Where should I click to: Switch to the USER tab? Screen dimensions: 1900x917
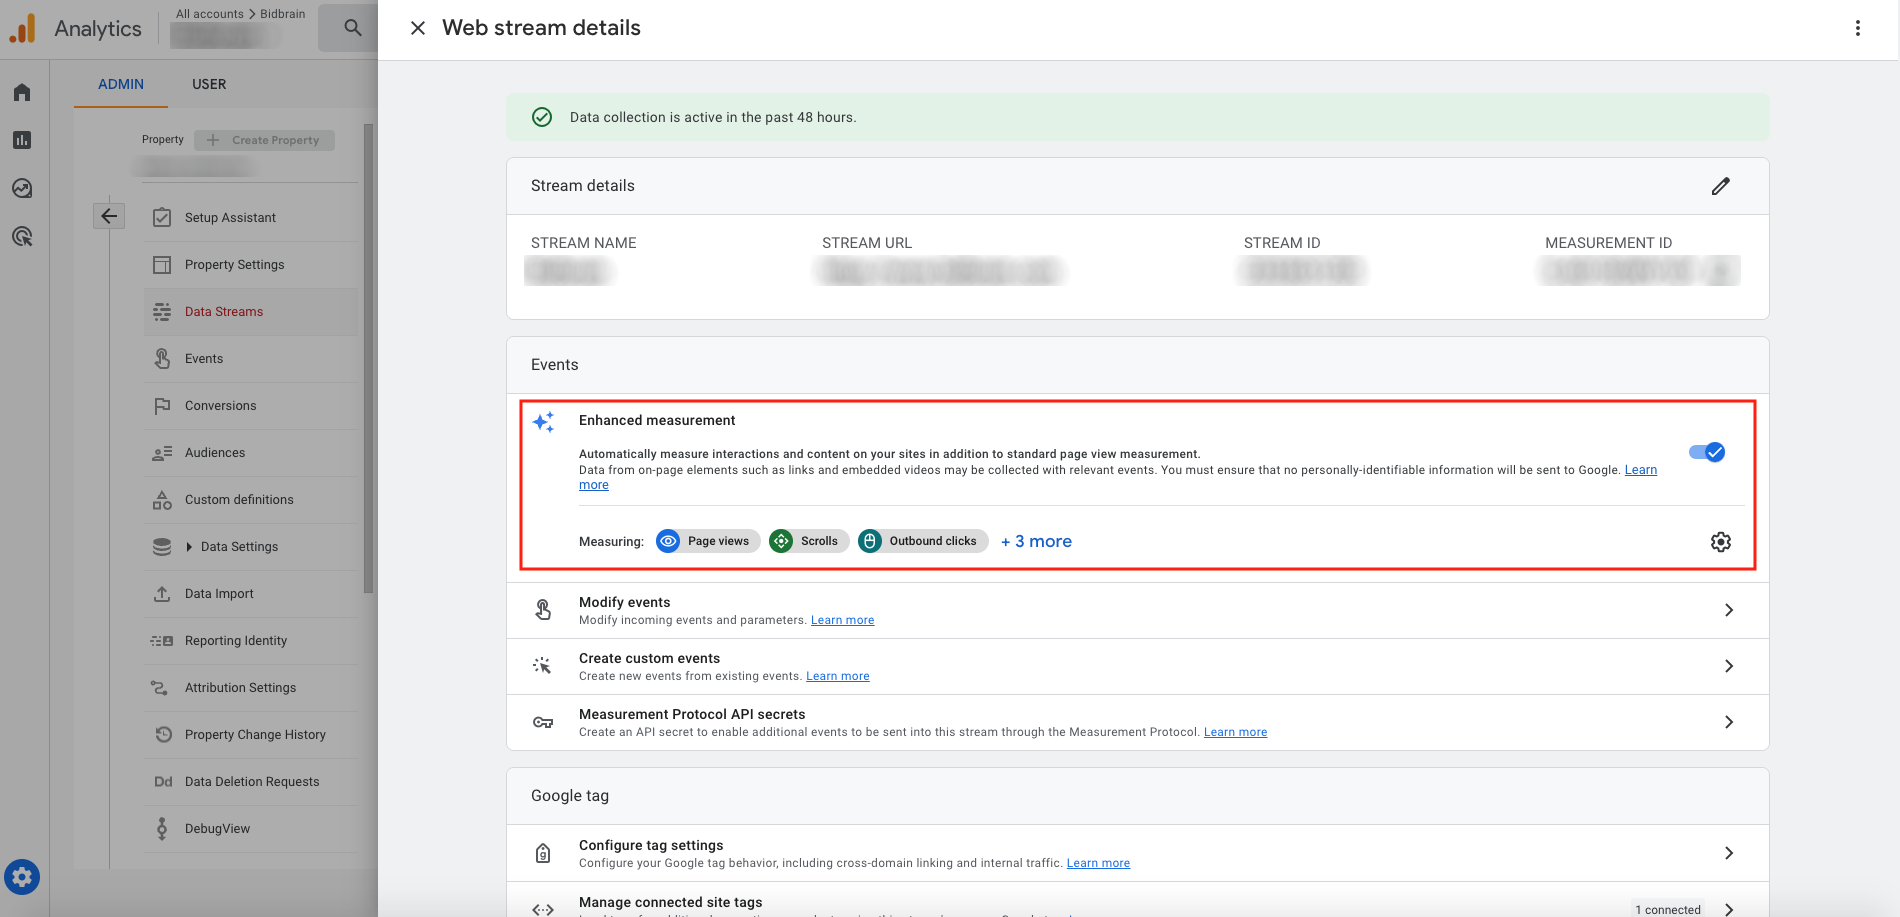209,84
